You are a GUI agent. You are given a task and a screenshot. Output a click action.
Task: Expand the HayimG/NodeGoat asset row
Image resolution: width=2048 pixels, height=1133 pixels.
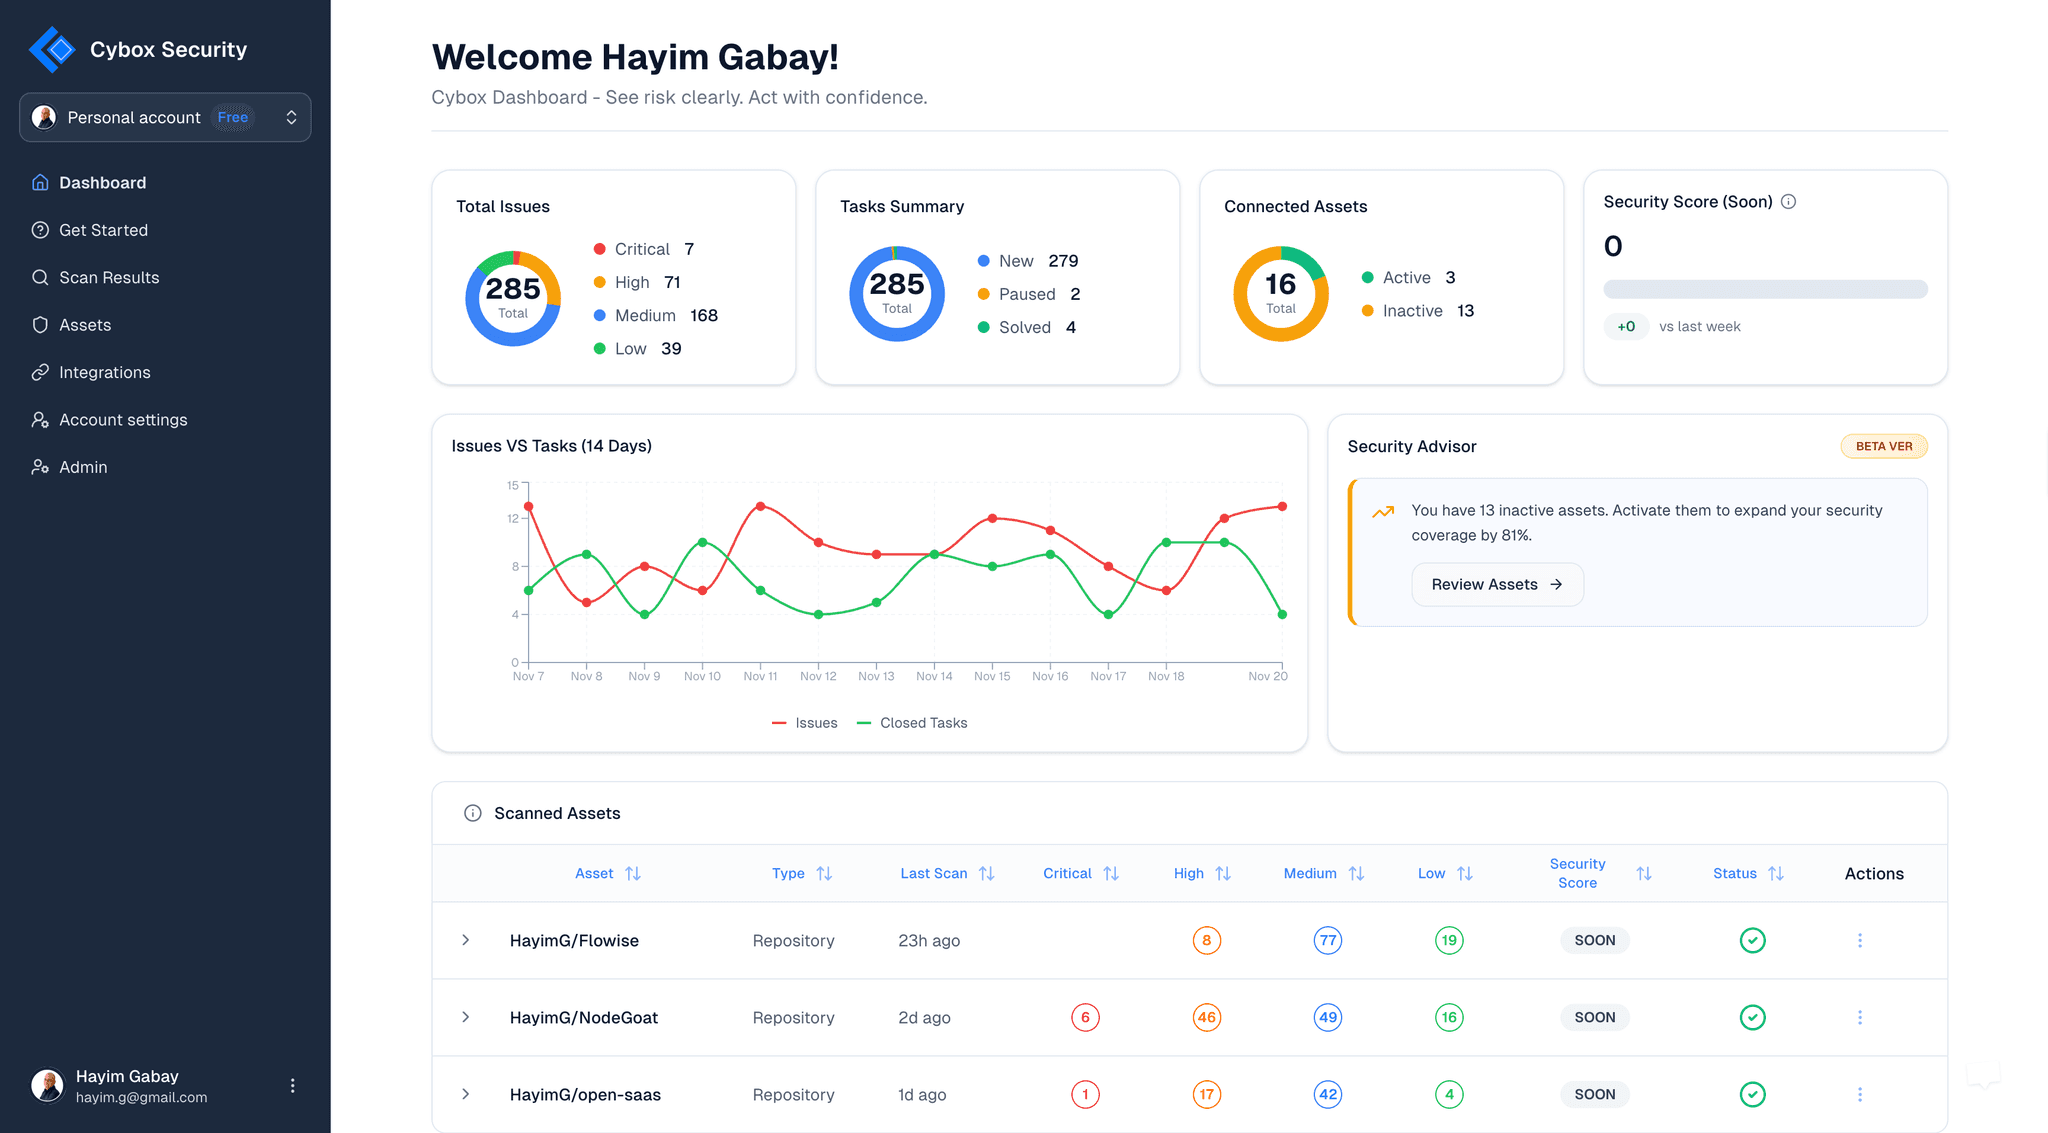(x=466, y=1017)
